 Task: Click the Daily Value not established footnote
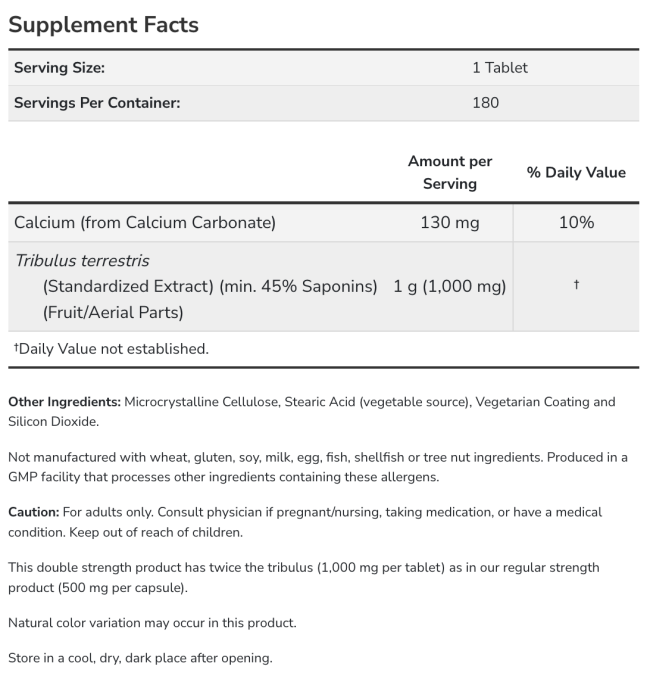tap(111, 349)
